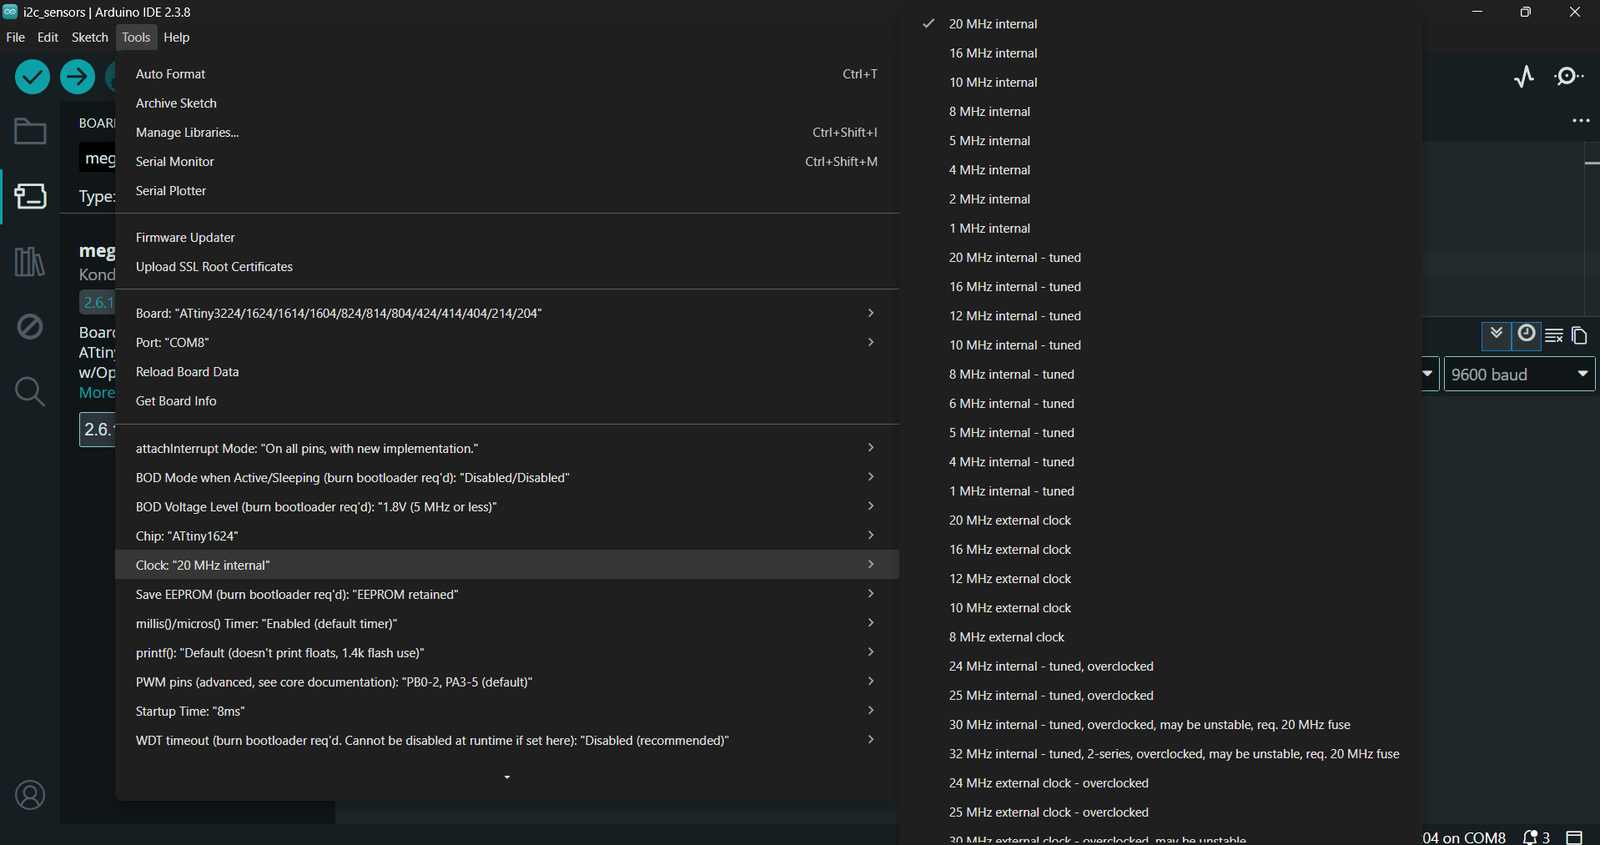Open the Debug sidebar icon
The width and height of the screenshot is (1600, 845).
(x=30, y=326)
